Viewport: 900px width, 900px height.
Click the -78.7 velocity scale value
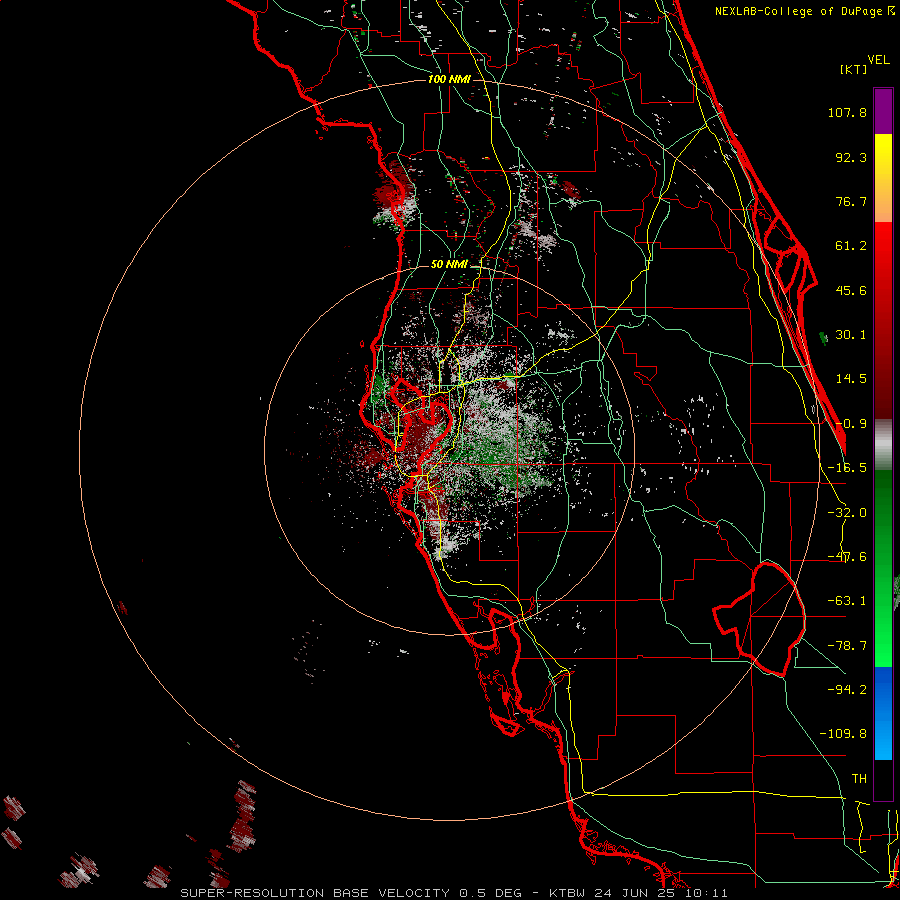(x=847, y=646)
